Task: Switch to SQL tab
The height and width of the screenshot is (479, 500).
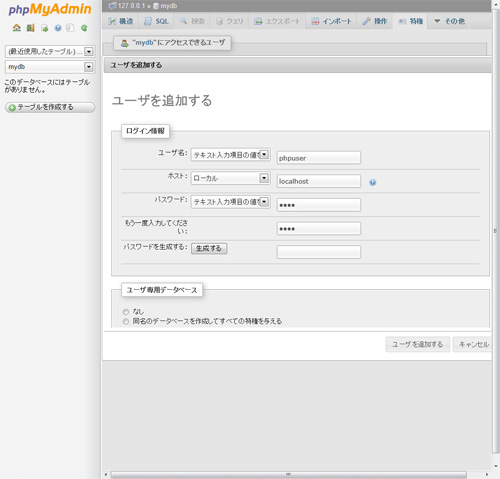Action: (156, 21)
